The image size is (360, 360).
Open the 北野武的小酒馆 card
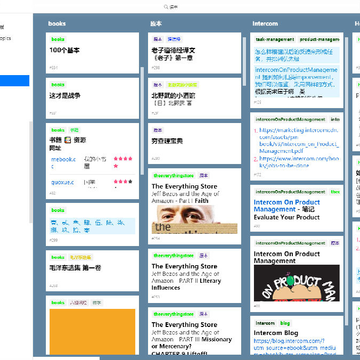[194, 98]
